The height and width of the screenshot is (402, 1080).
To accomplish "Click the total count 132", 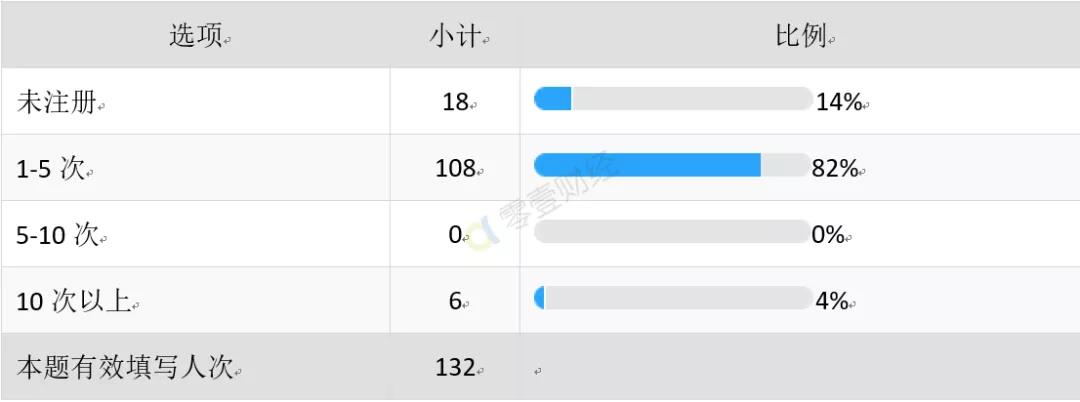I will click(455, 368).
